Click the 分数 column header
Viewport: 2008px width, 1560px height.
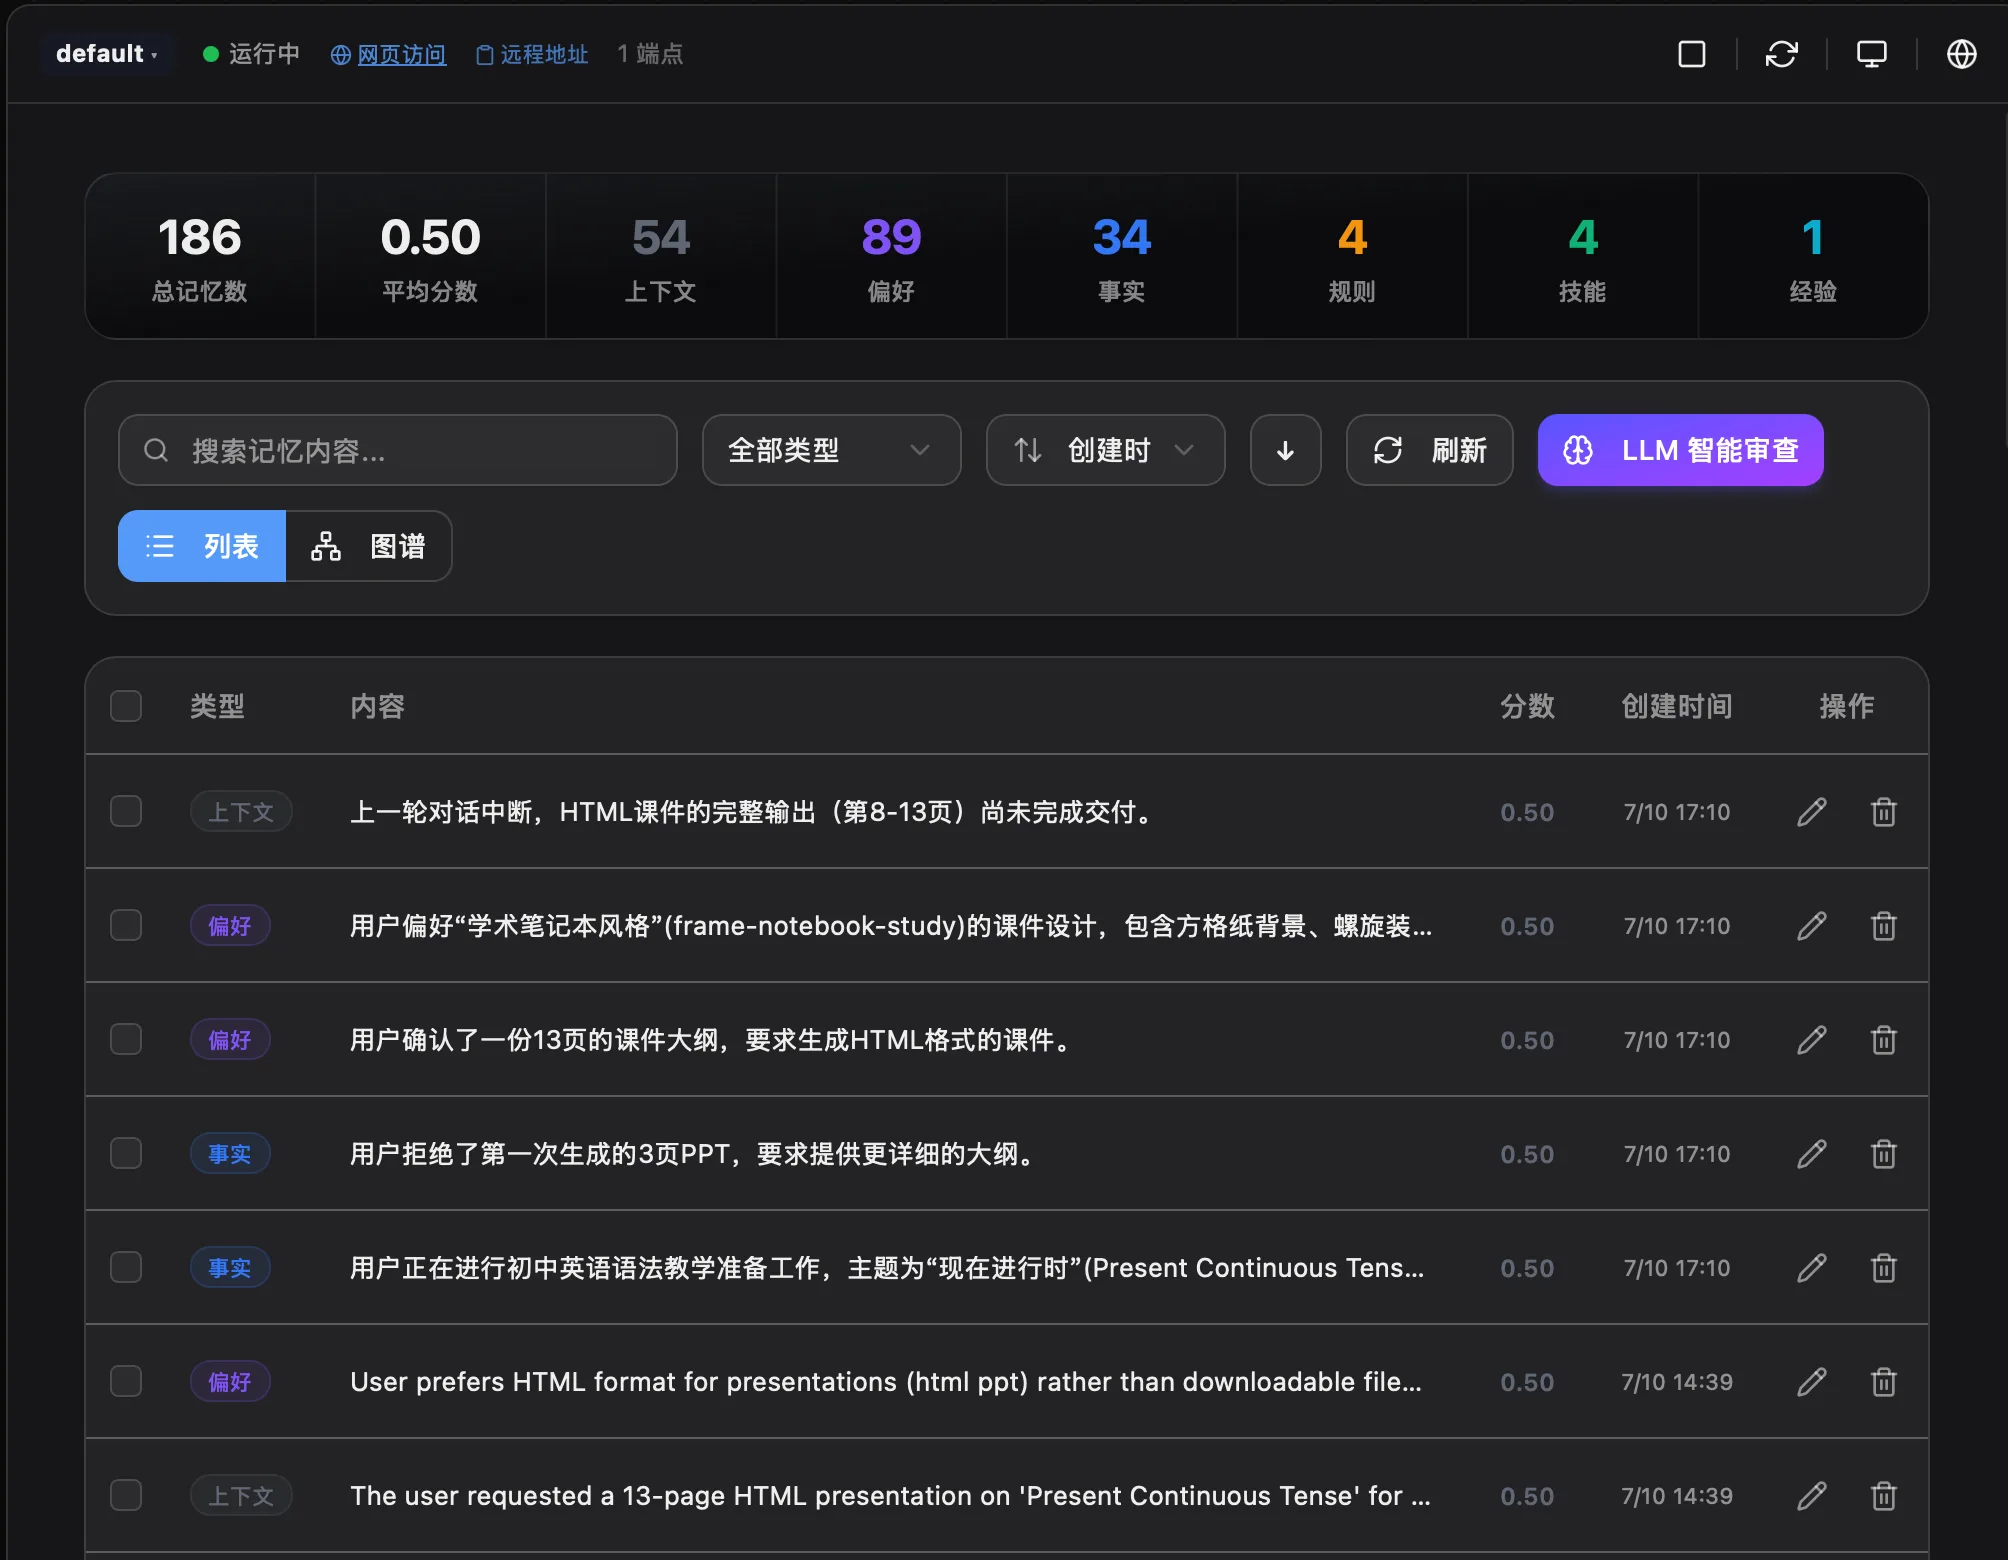pyautogui.click(x=1527, y=706)
